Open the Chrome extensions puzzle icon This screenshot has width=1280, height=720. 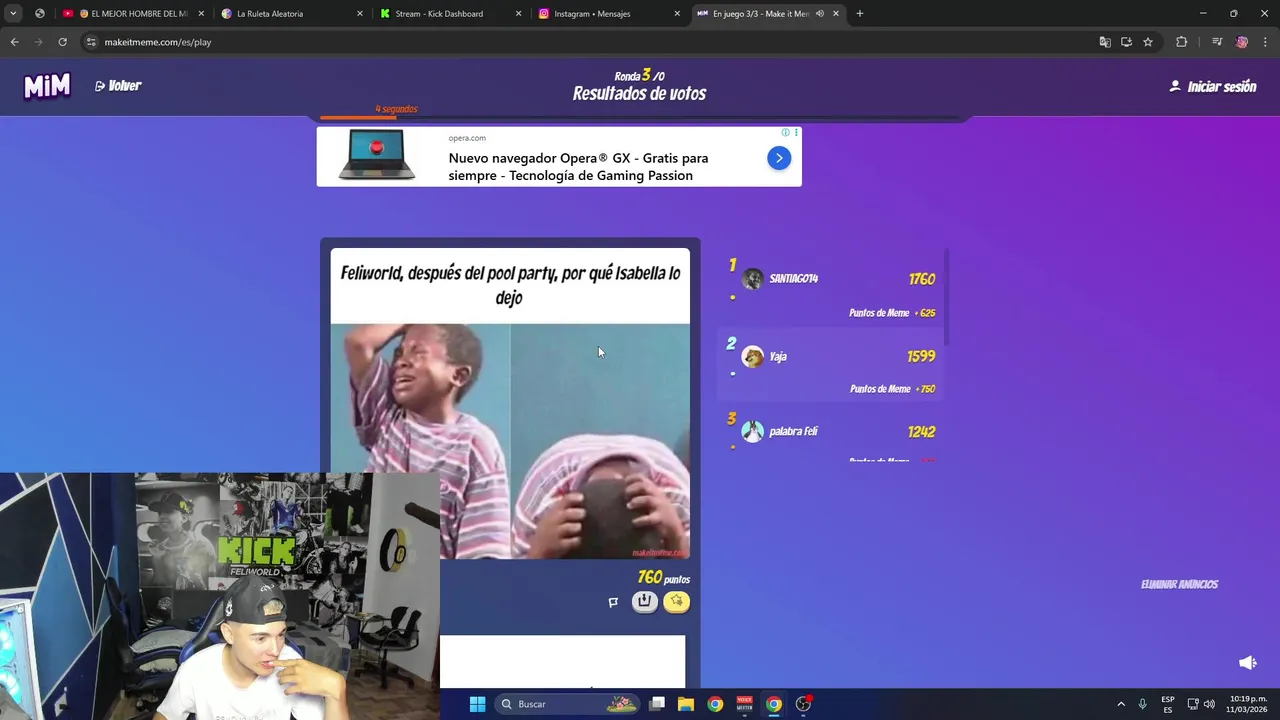[1181, 42]
